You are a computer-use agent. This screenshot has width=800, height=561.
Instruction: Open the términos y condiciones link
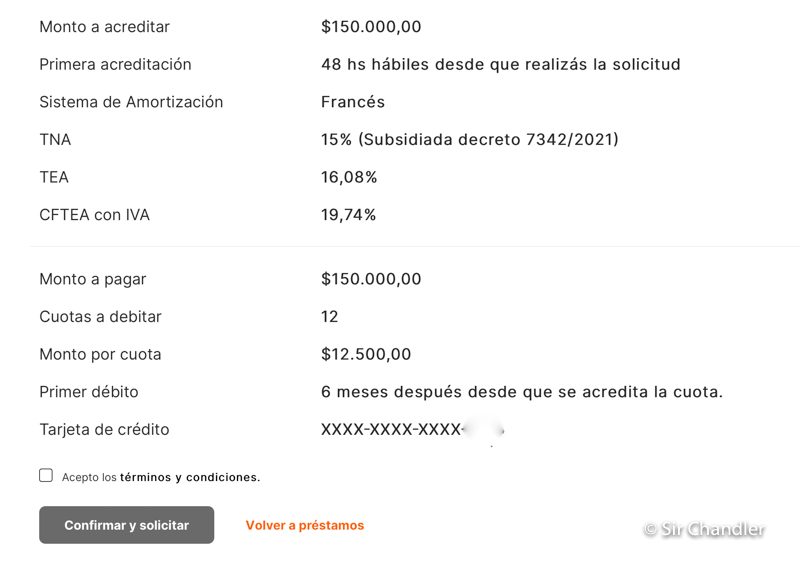pyautogui.click(x=190, y=477)
